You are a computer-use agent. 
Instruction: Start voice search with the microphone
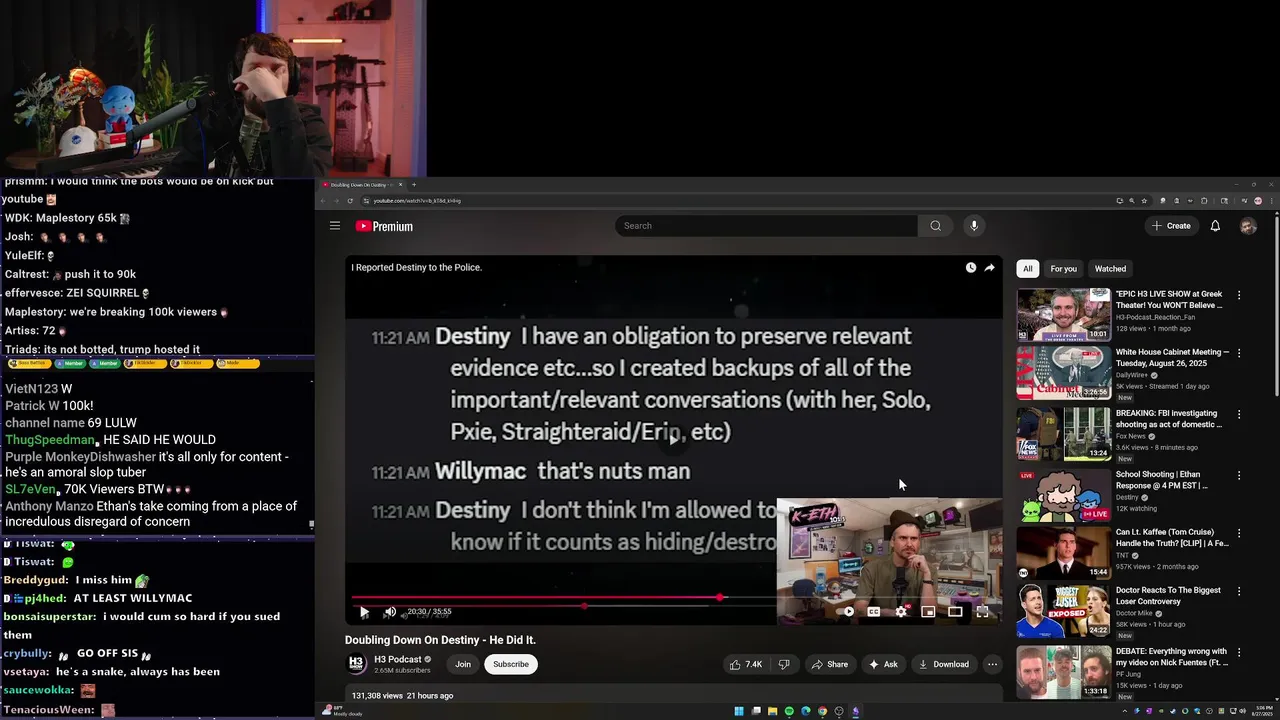[x=974, y=226]
